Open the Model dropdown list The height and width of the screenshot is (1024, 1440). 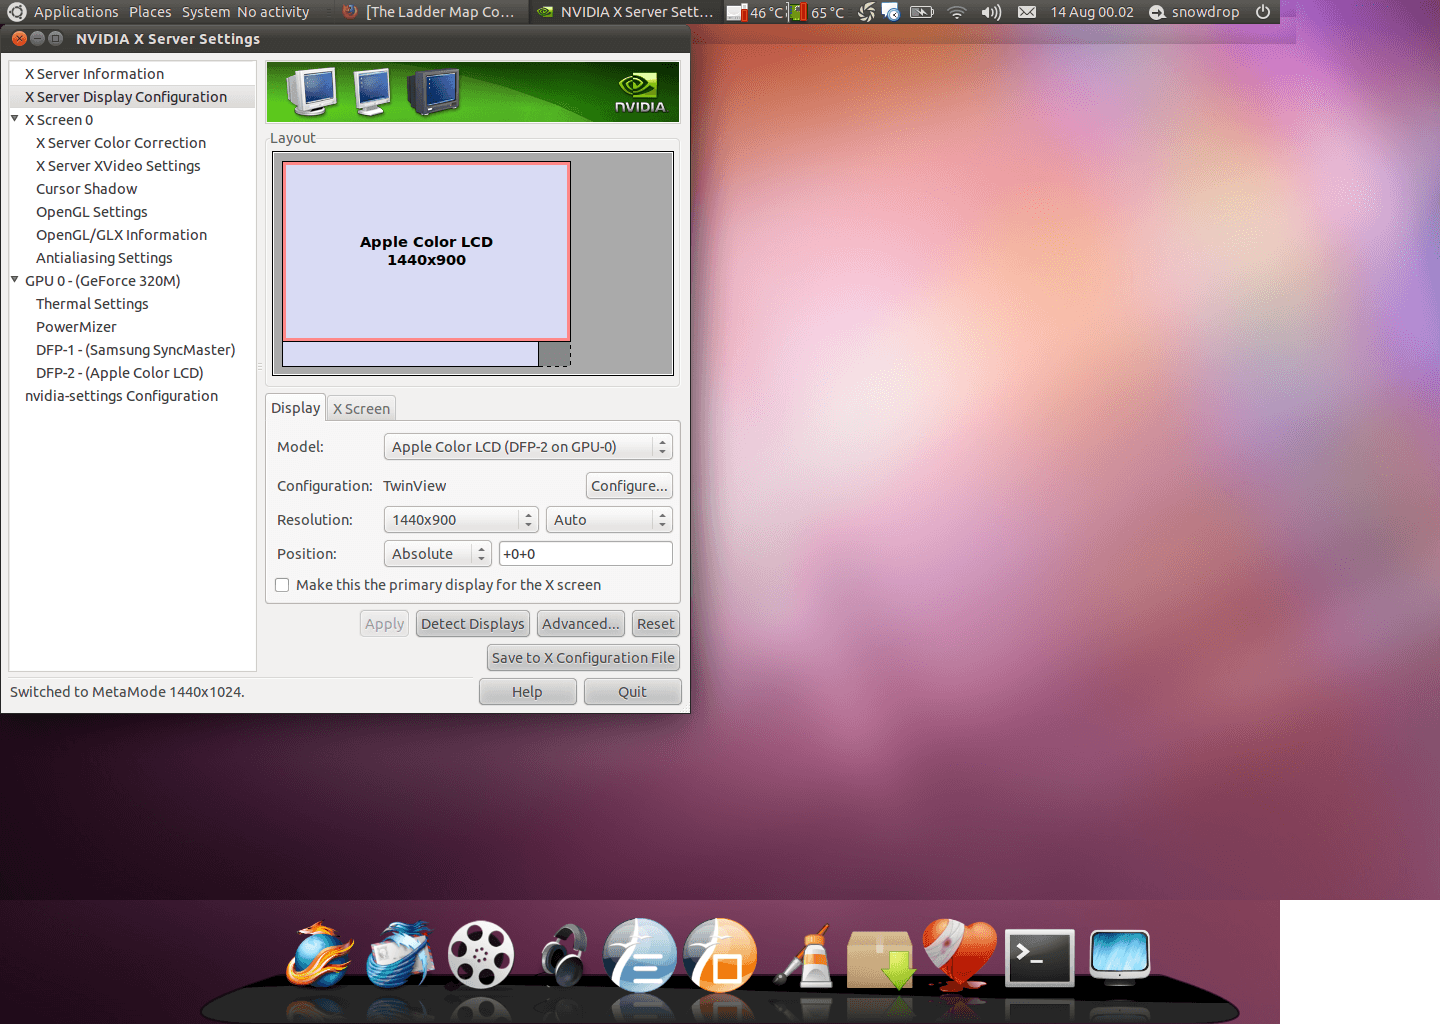pyautogui.click(x=528, y=447)
